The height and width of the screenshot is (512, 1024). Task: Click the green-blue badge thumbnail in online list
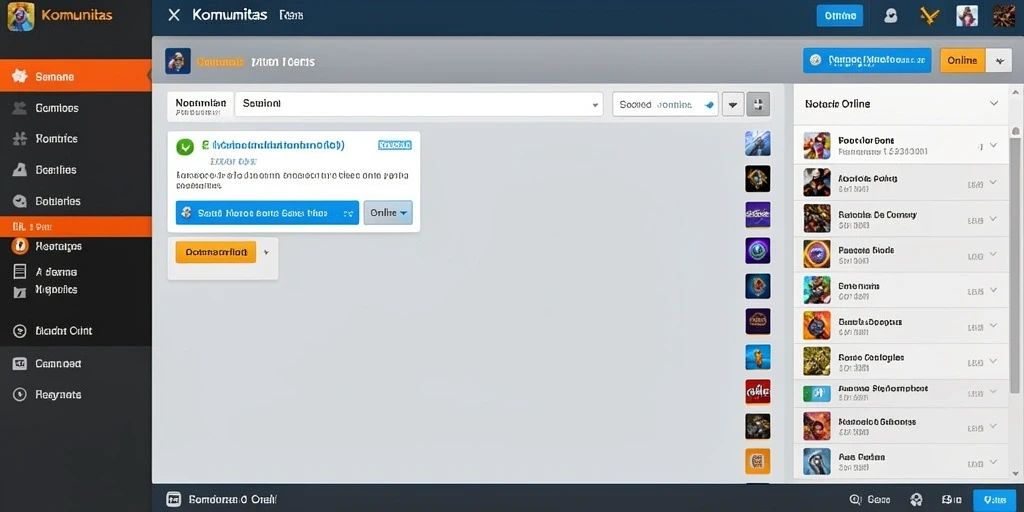(817, 392)
